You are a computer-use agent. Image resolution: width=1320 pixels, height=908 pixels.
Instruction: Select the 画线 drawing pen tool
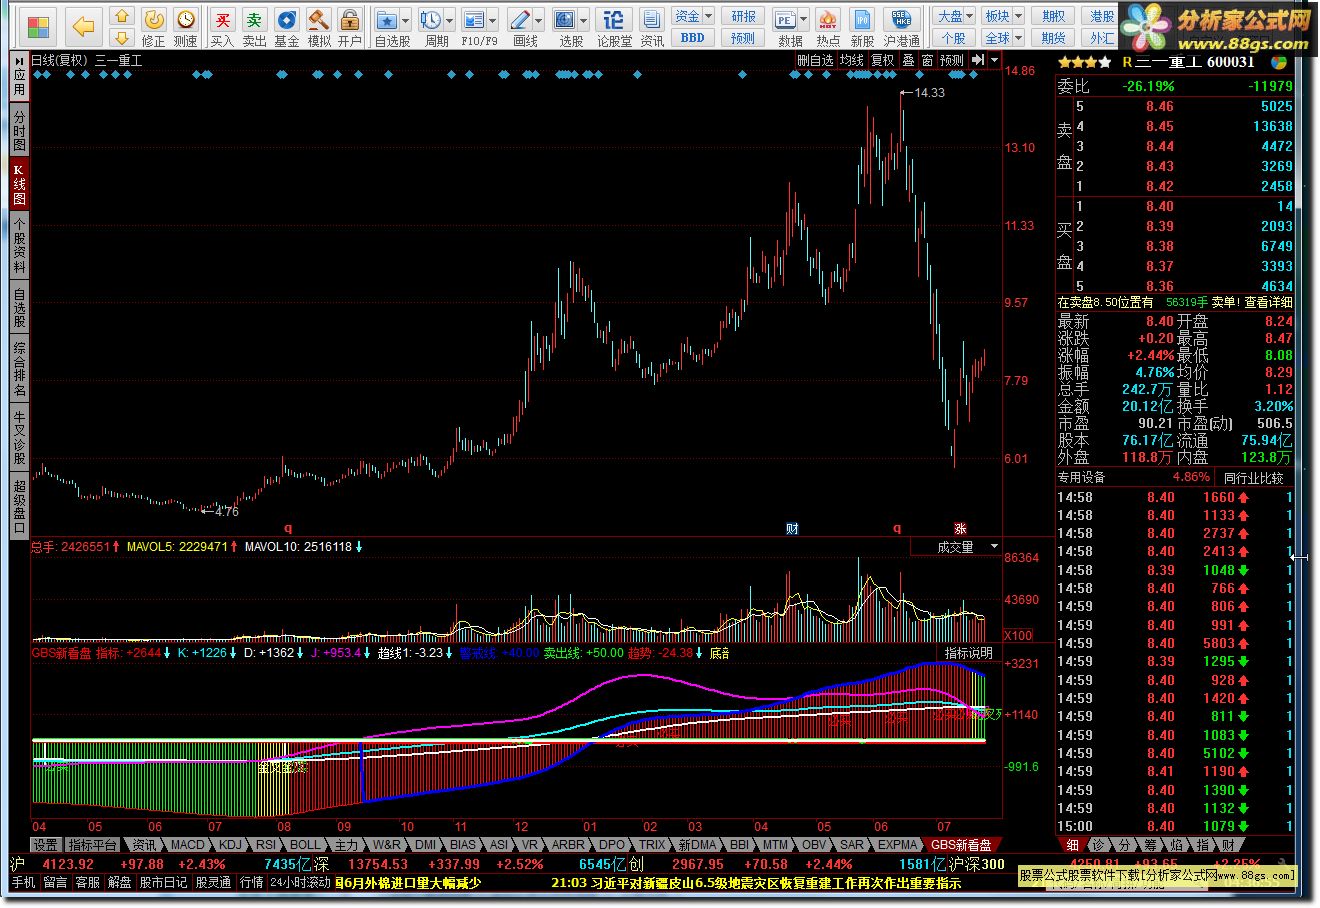[521, 27]
